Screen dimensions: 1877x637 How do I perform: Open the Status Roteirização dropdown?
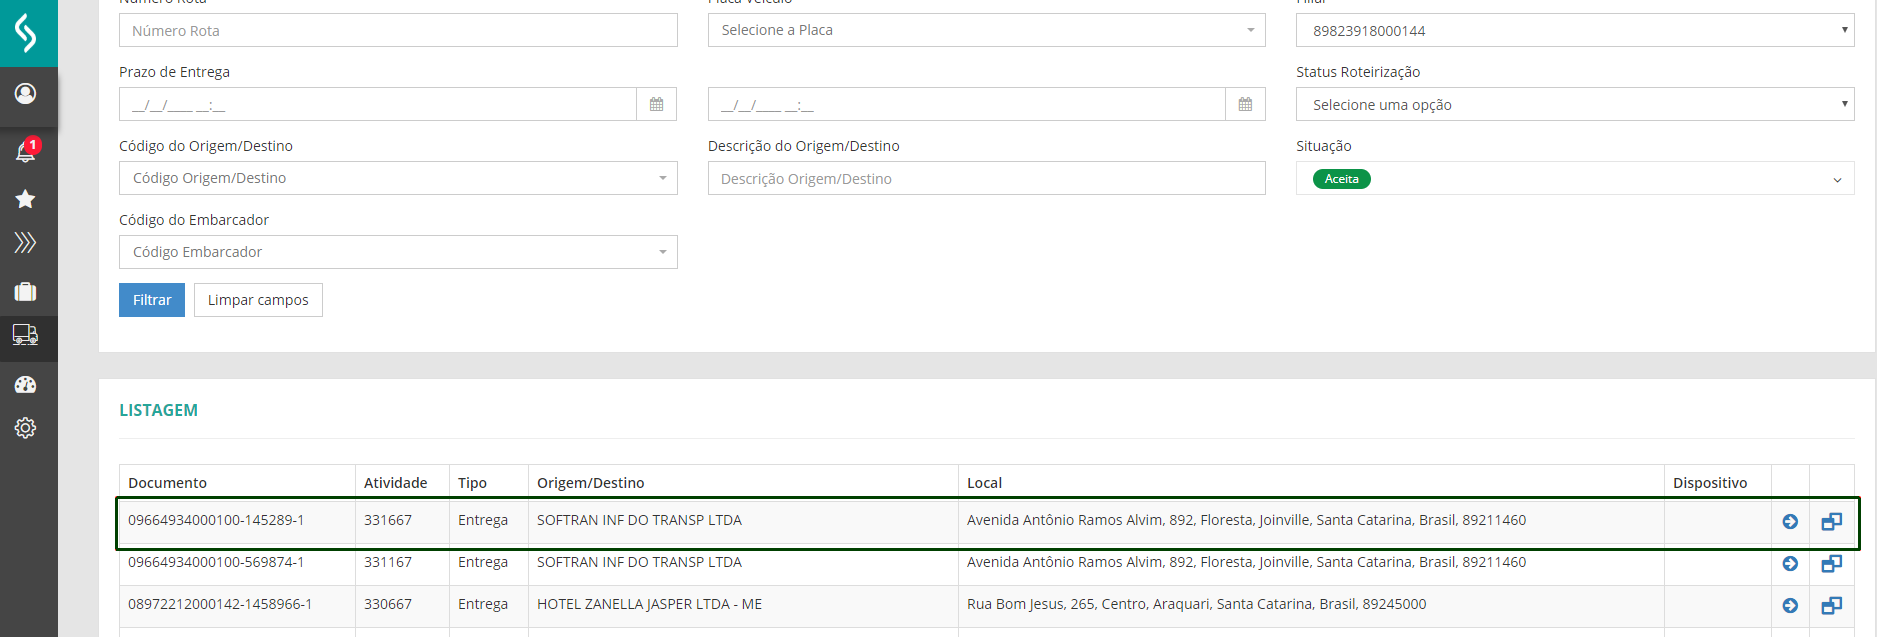[x=1574, y=104]
